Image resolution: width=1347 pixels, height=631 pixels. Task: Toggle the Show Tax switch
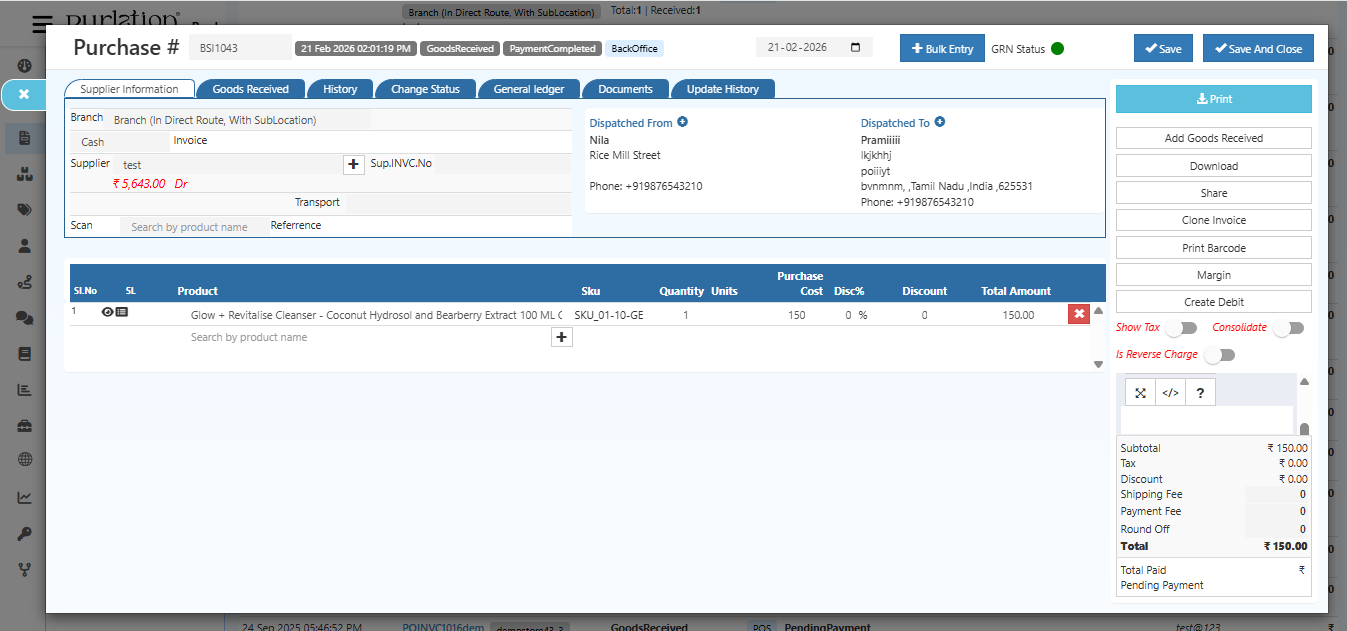(x=1181, y=327)
